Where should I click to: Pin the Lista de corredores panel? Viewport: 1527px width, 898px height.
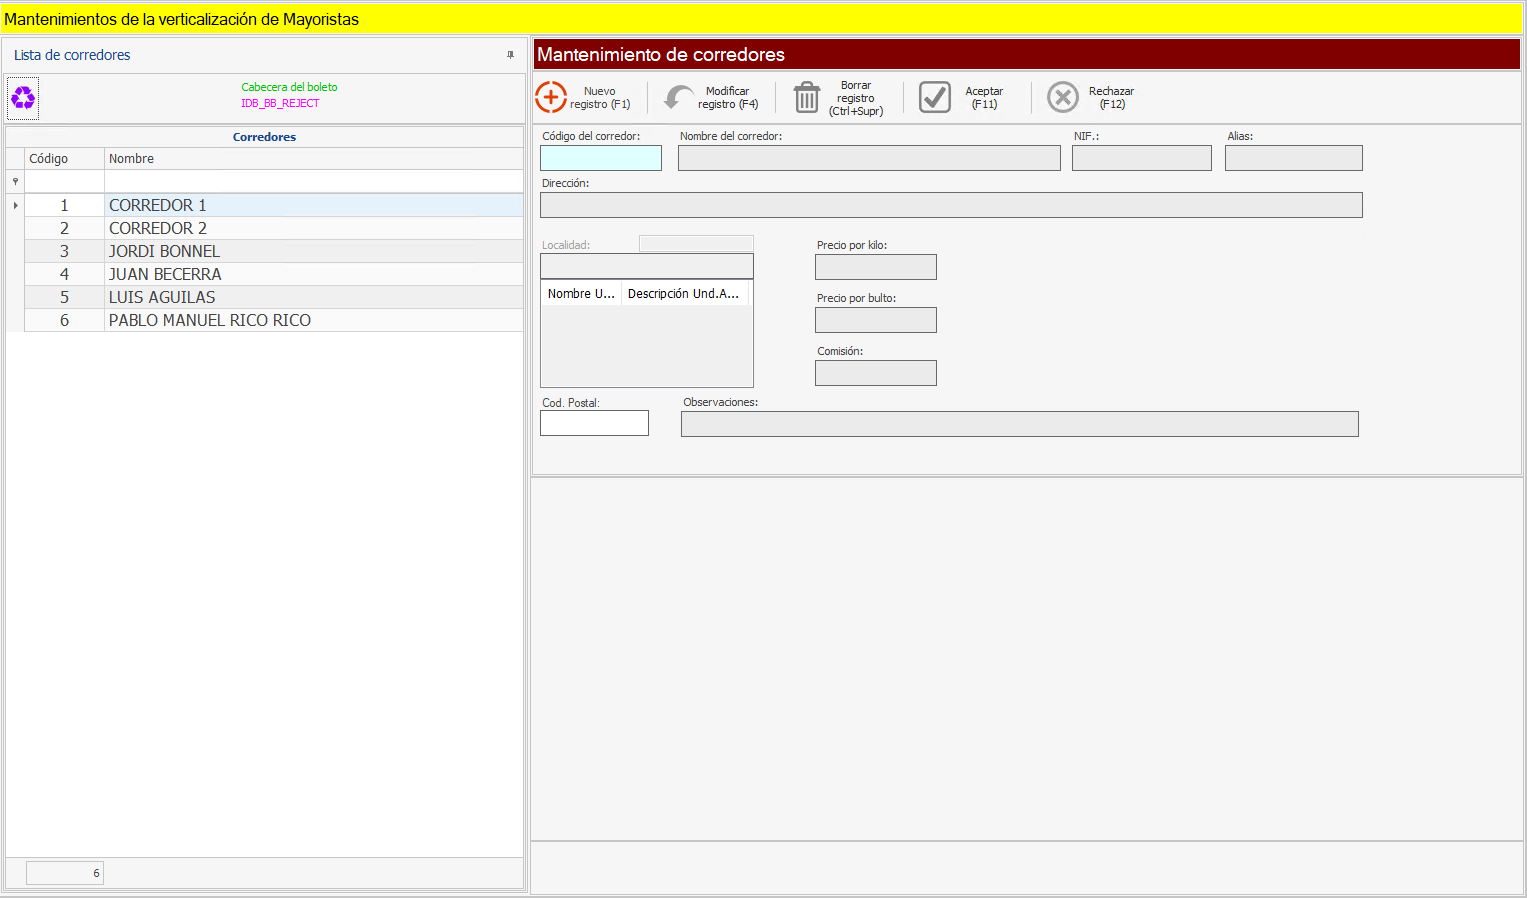coord(510,55)
